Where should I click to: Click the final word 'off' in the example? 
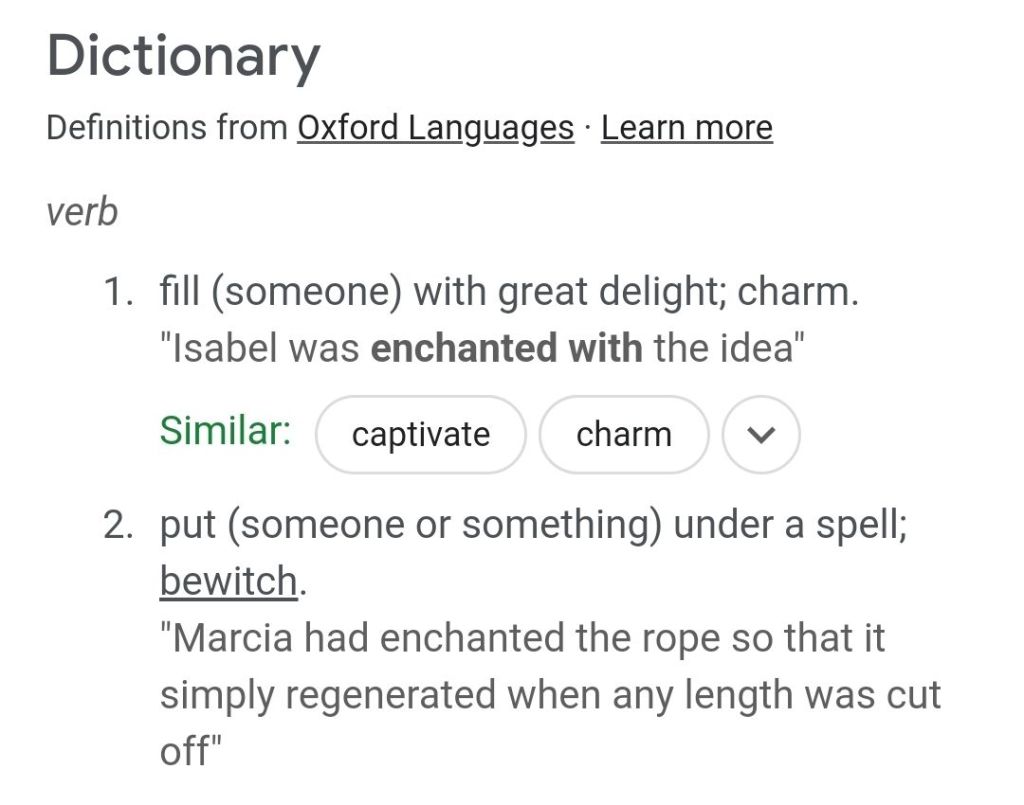tap(185, 751)
